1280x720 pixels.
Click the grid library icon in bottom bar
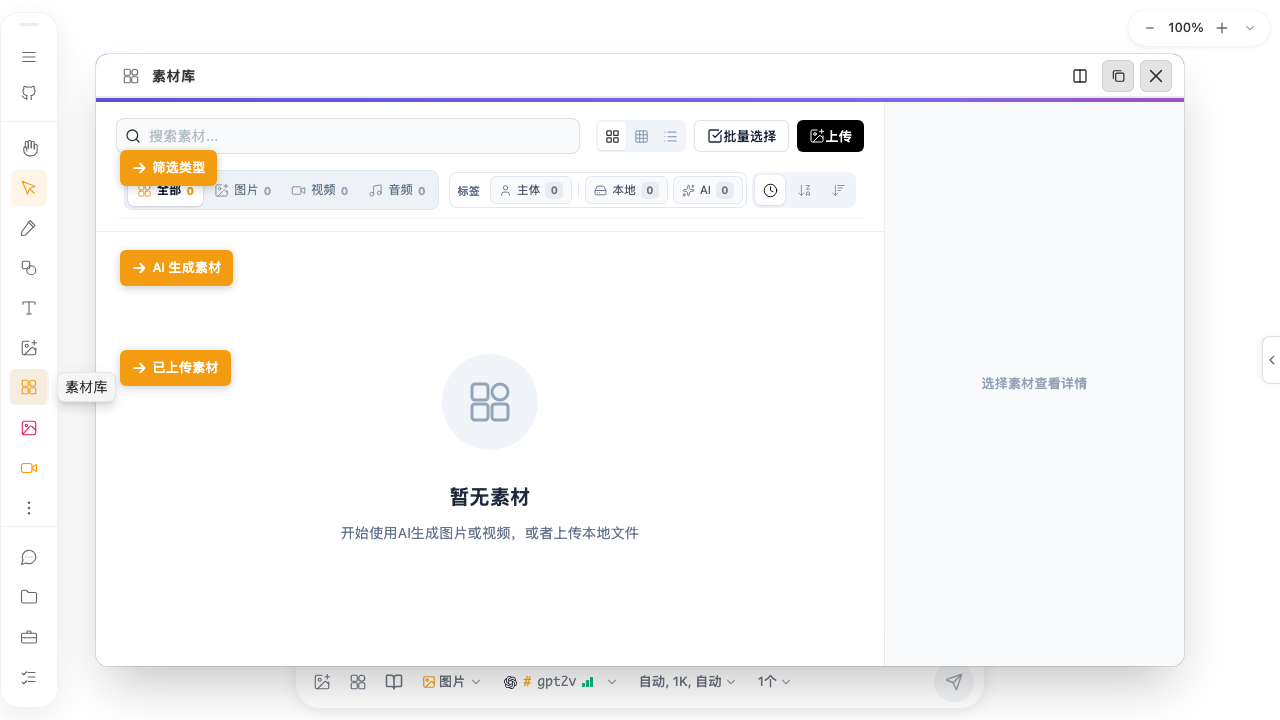pos(358,682)
